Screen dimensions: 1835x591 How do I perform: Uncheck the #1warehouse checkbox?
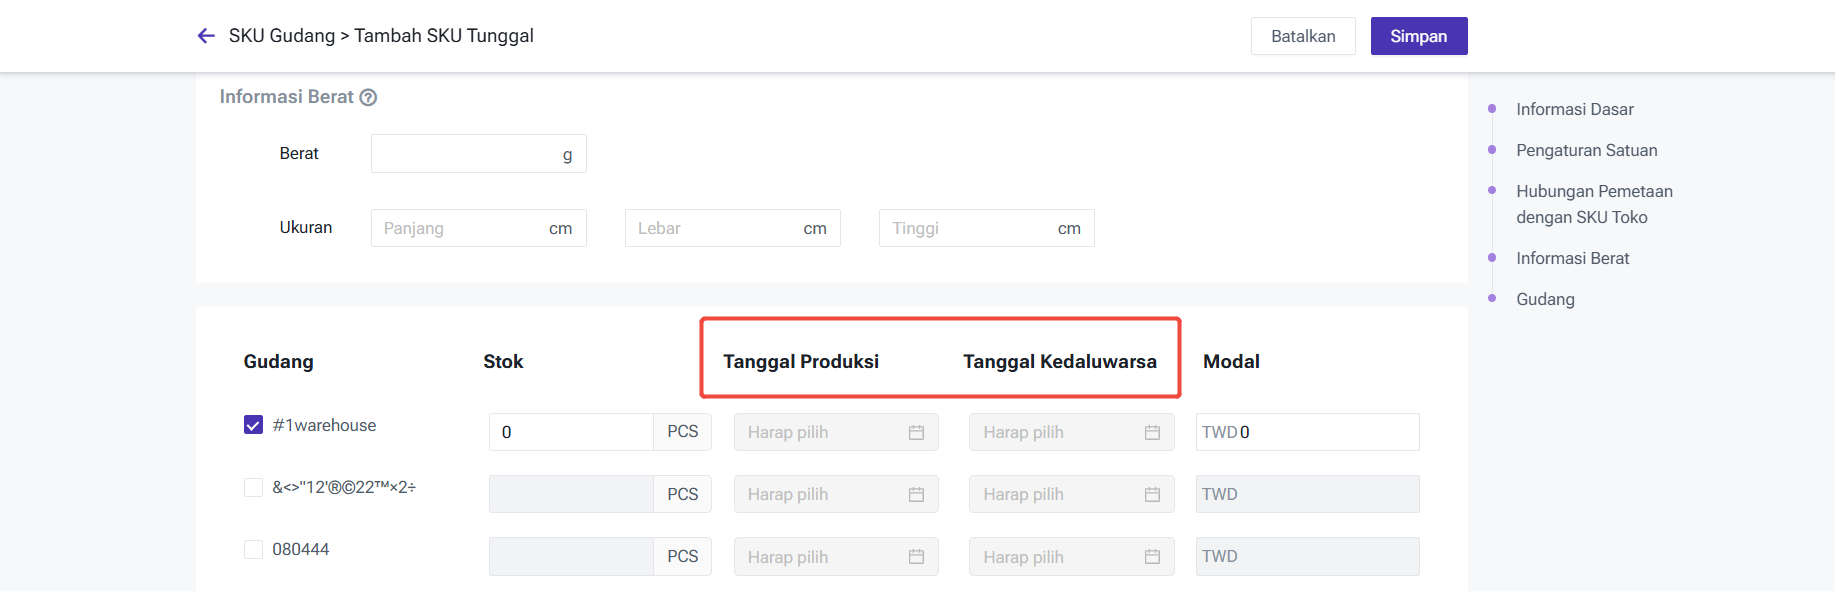(x=254, y=425)
